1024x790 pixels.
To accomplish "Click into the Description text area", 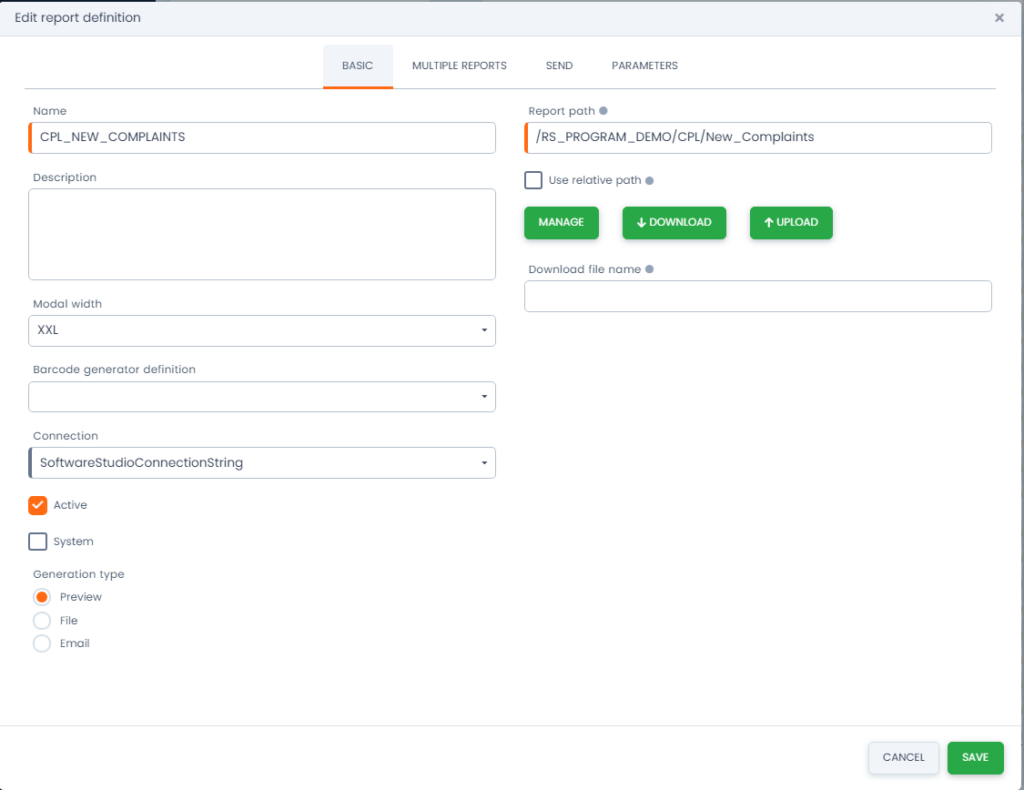I will coord(262,234).
